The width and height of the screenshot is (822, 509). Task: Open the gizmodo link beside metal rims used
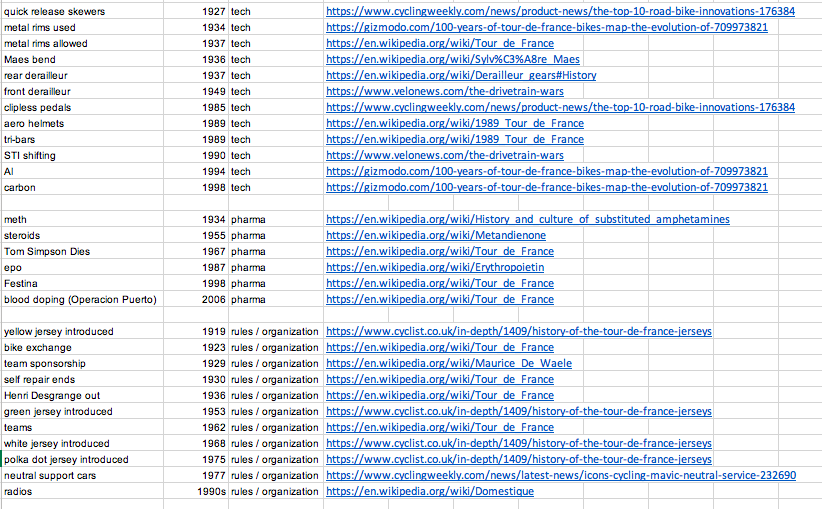[547, 27]
